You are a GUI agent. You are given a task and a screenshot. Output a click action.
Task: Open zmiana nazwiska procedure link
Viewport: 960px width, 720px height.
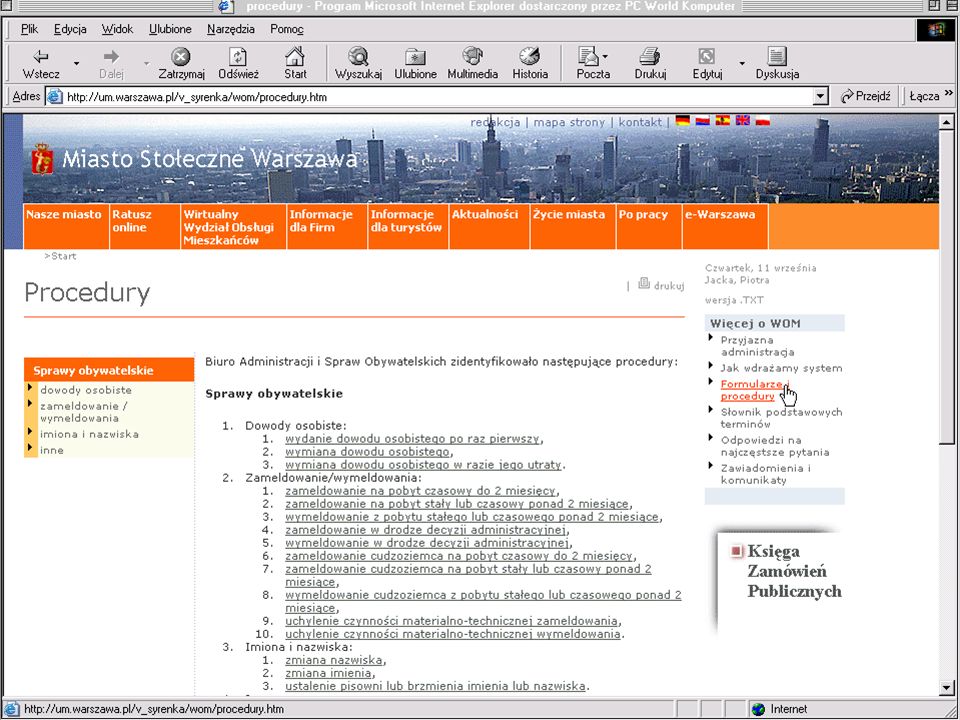(334, 660)
